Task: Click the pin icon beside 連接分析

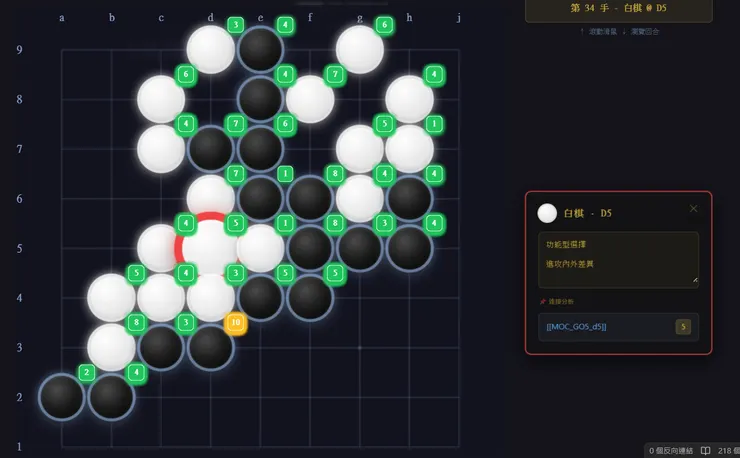Action: click(x=543, y=301)
